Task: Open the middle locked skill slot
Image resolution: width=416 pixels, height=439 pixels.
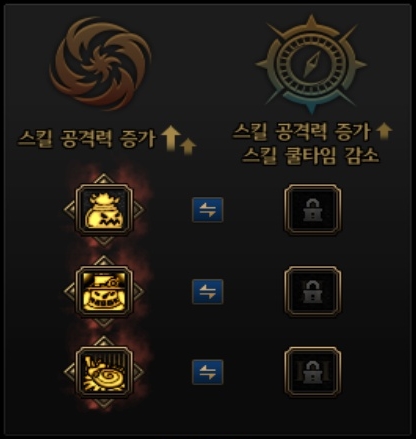Action: coord(313,291)
